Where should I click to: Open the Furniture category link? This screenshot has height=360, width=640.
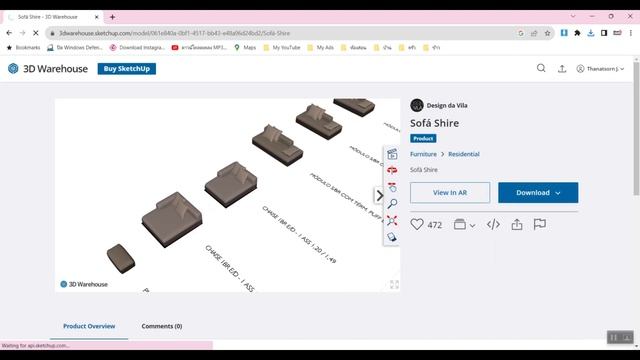tap(423, 154)
